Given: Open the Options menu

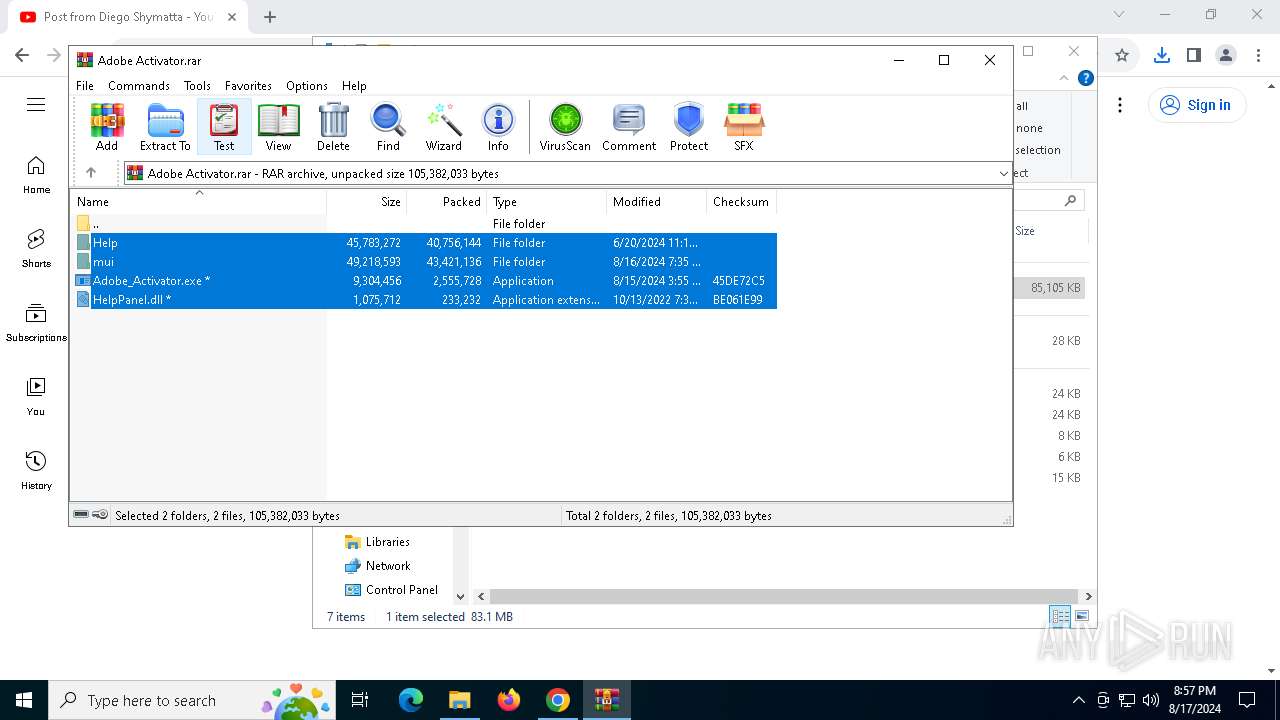Looking at the screenshot, I should pyautogui.click(x=307, y=86).
